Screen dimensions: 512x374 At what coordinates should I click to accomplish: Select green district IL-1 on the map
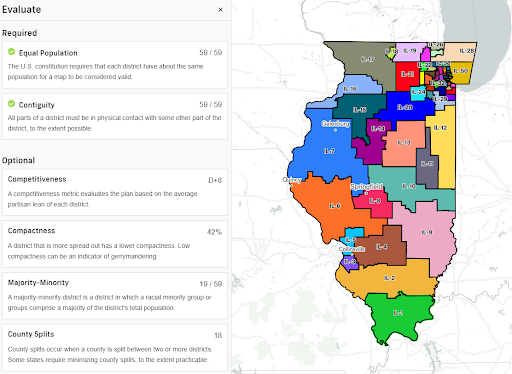398,313
